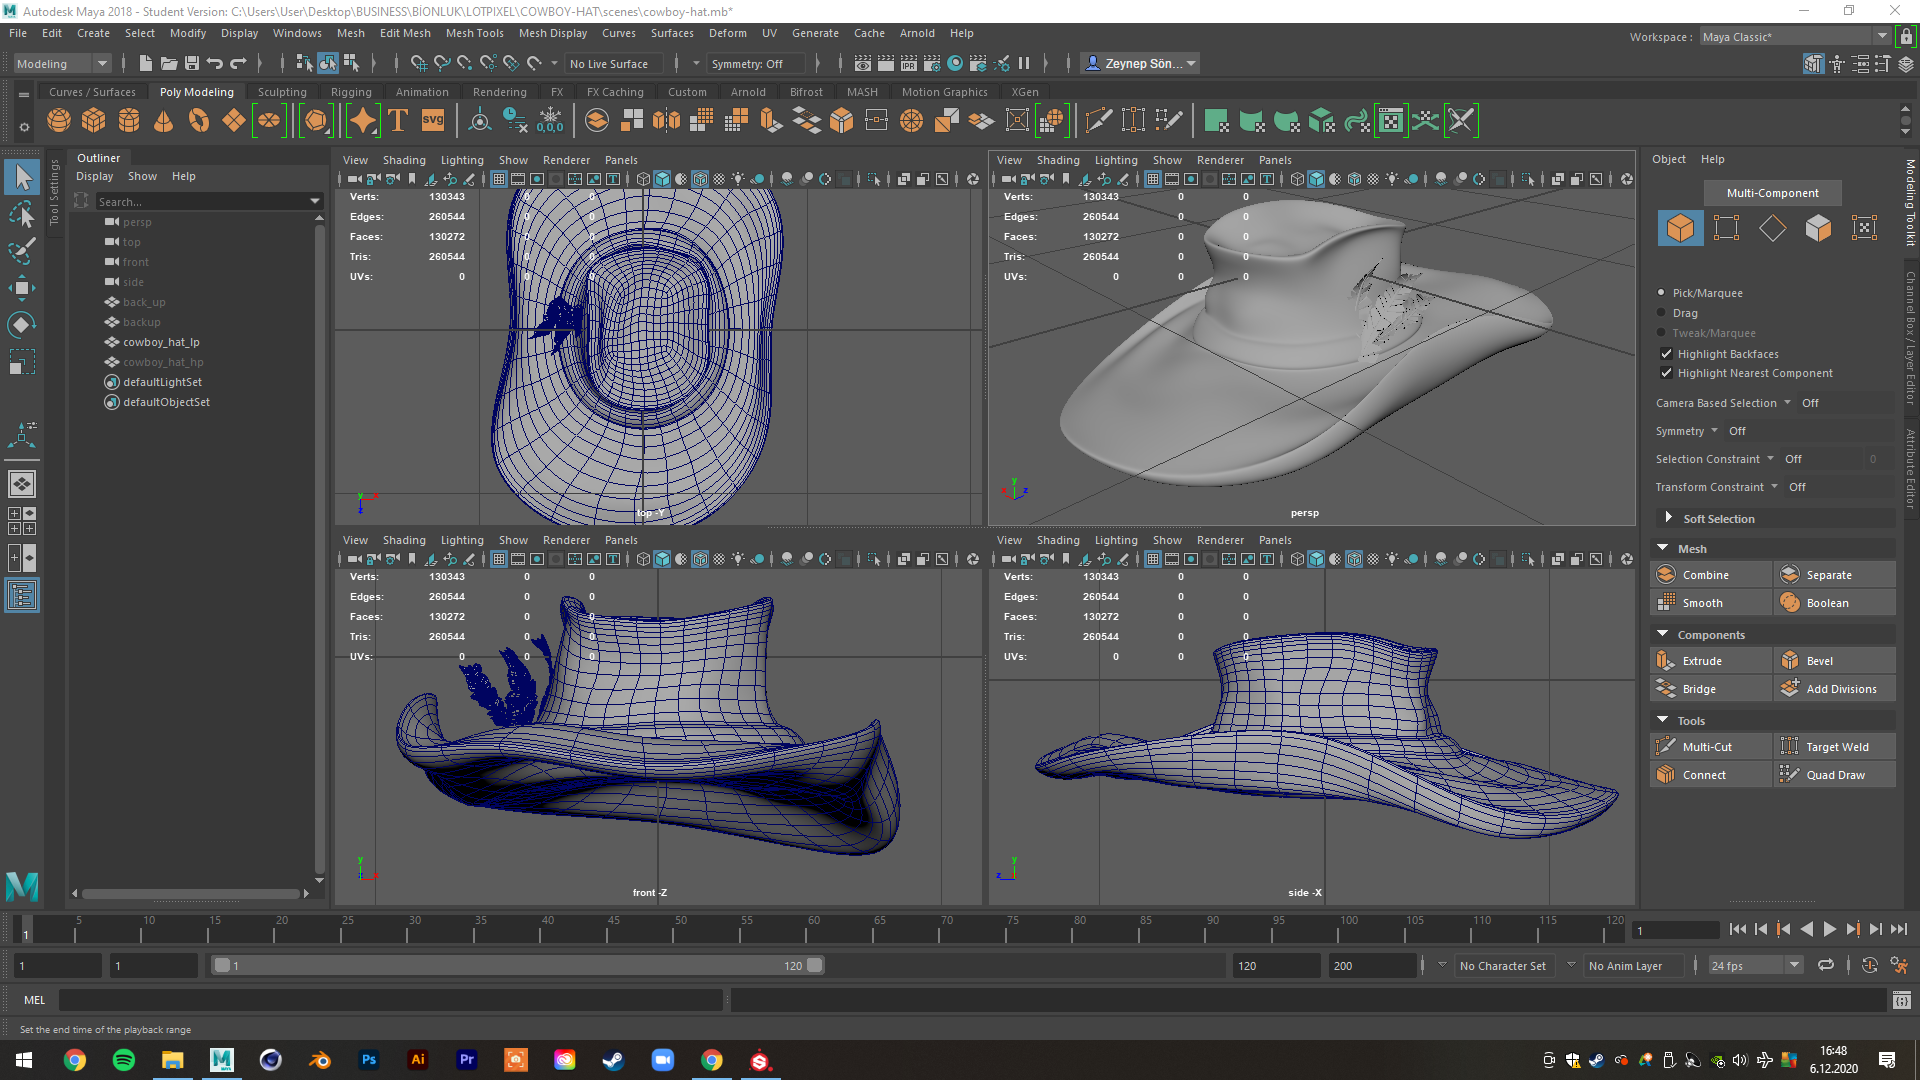Switch to the Sculpting shelf tab
1920x1080 pixels.
click(x=282, y=92)
